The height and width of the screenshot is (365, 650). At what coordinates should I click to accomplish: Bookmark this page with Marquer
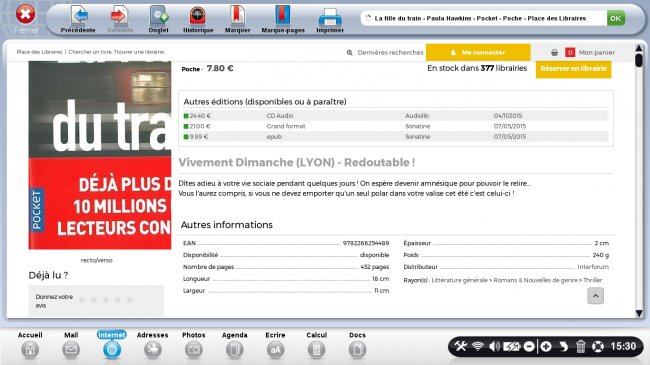tap(238, 19)
